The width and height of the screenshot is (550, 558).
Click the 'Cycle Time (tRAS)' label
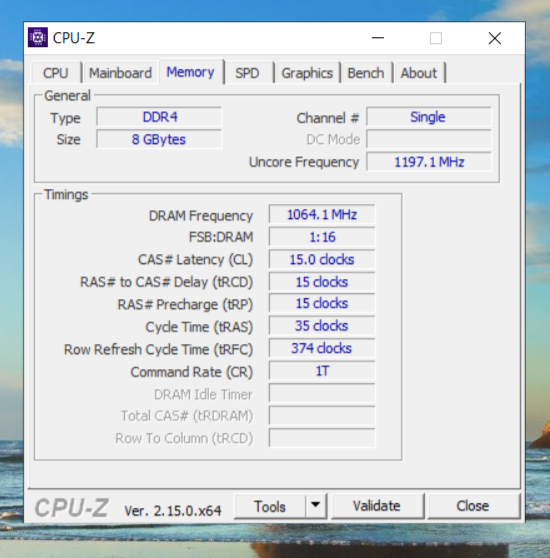pyautogui.click(x=199, y=327)
